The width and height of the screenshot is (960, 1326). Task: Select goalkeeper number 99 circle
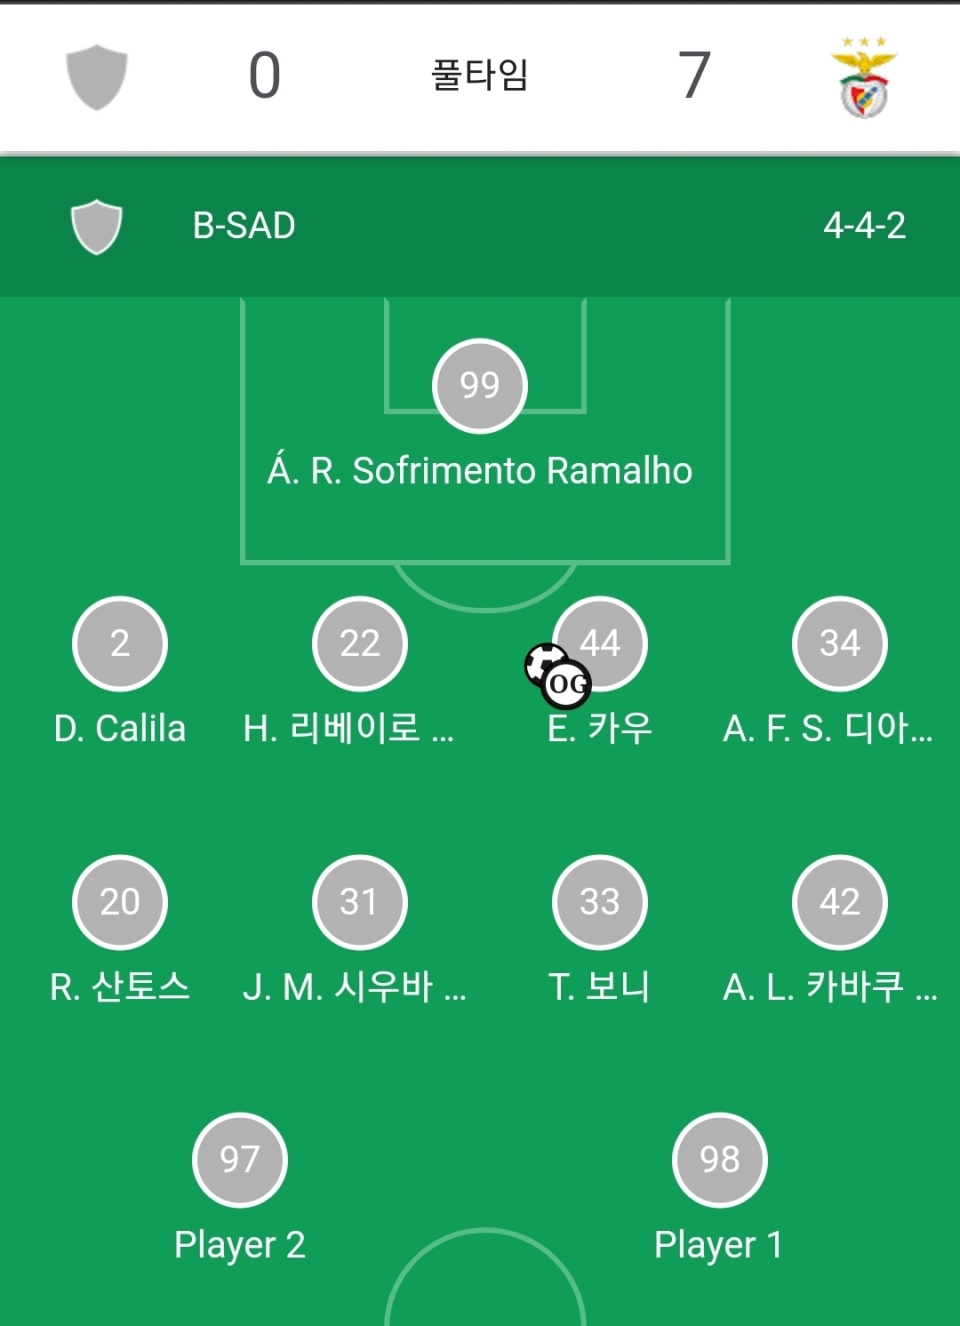[x=480, y=385]
